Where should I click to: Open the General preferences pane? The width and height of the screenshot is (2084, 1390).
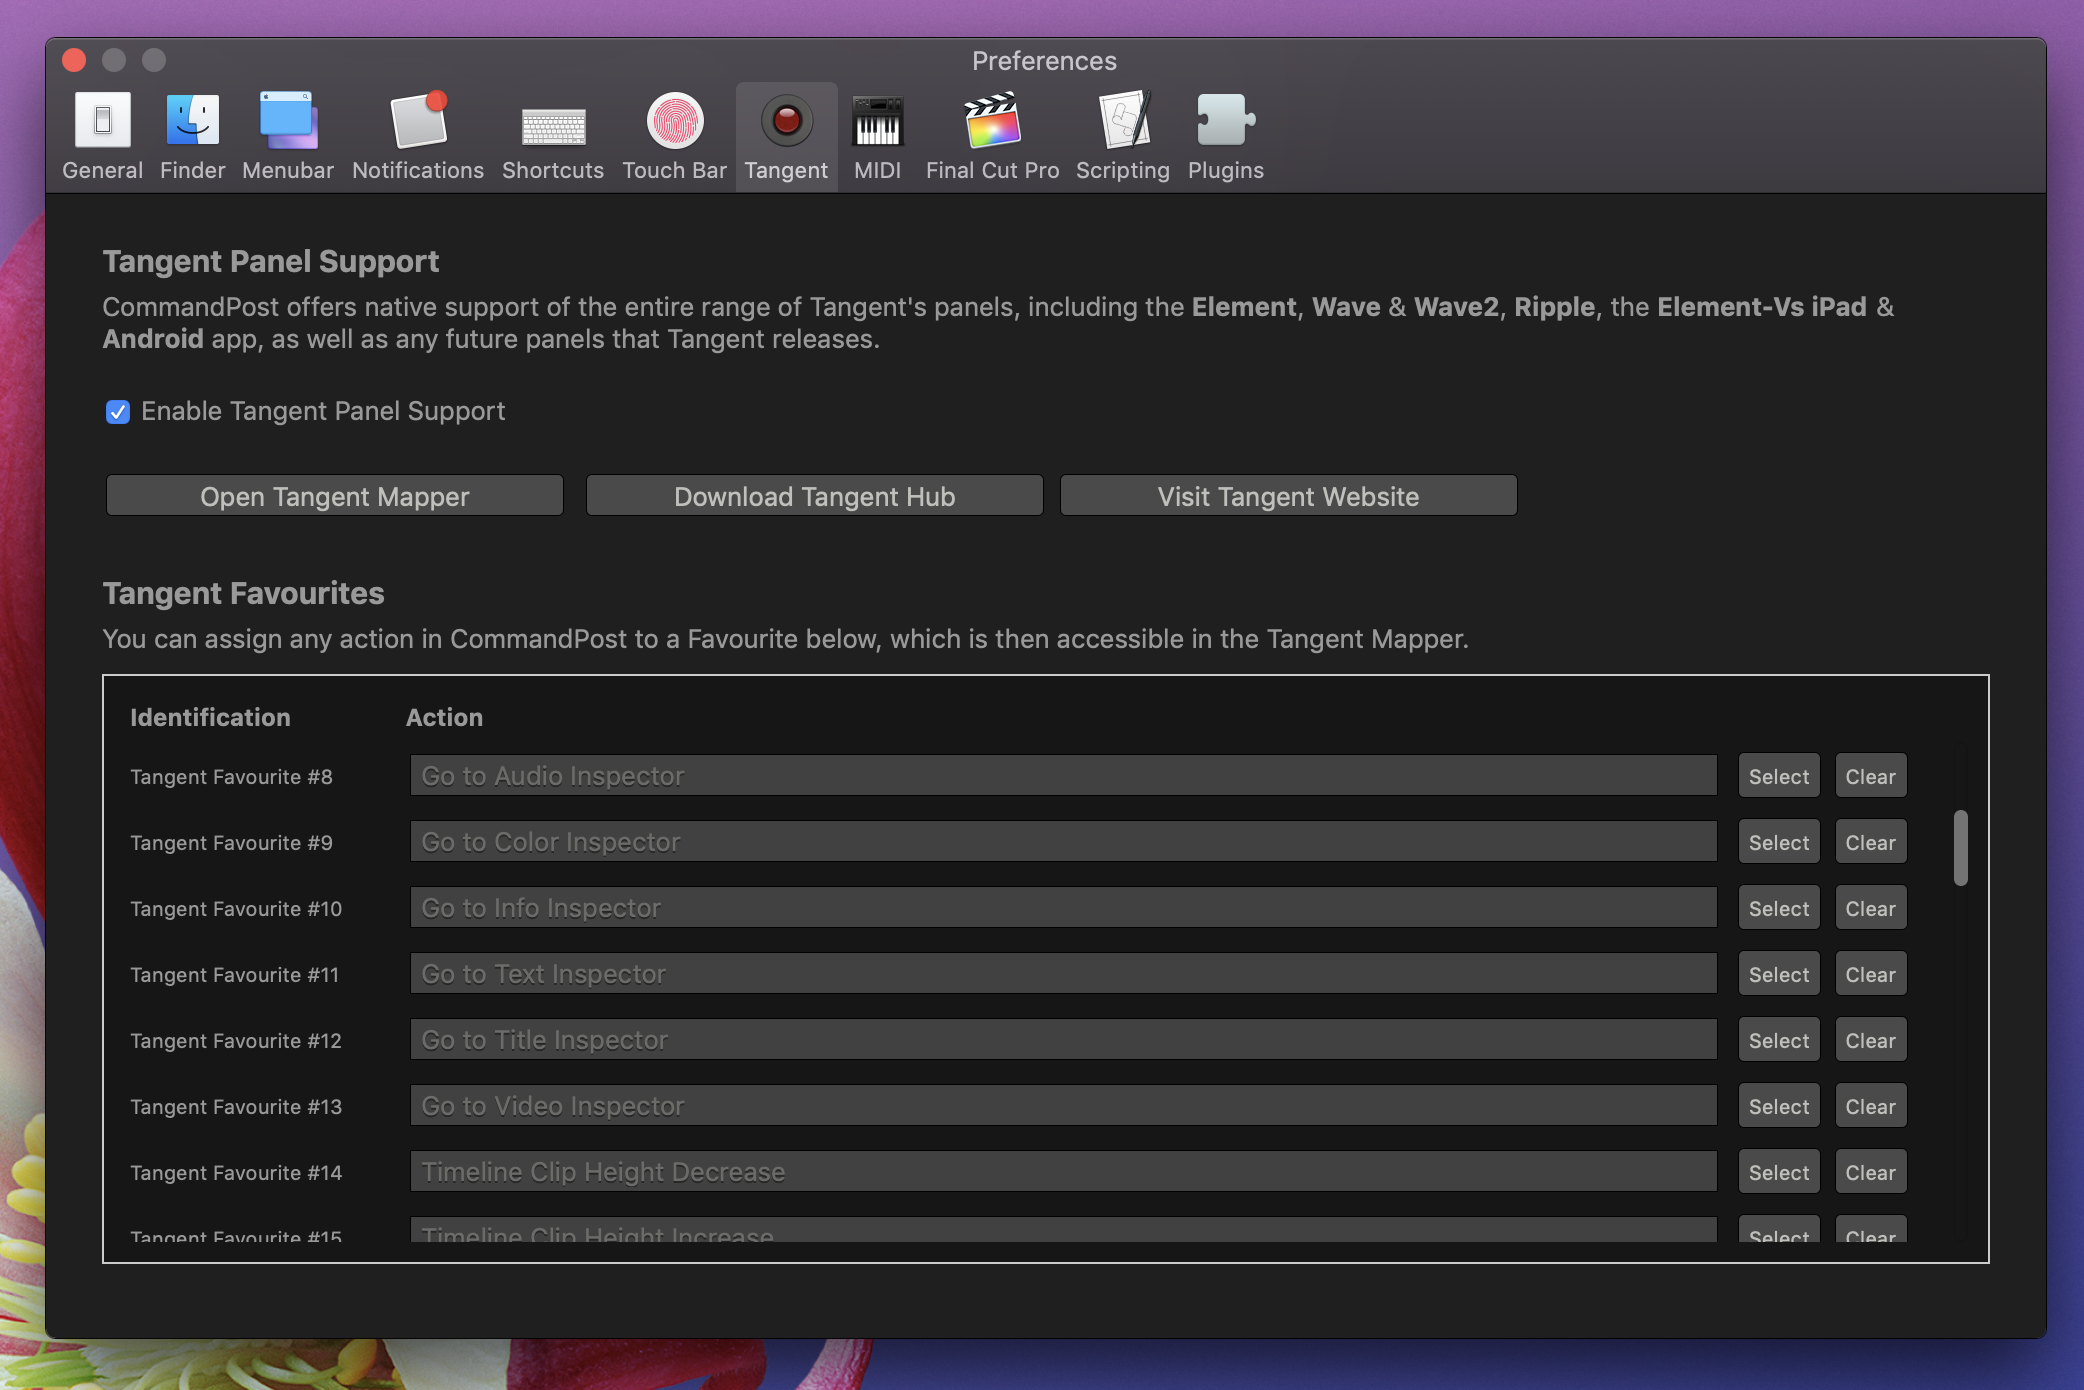[x=101, y=135]
